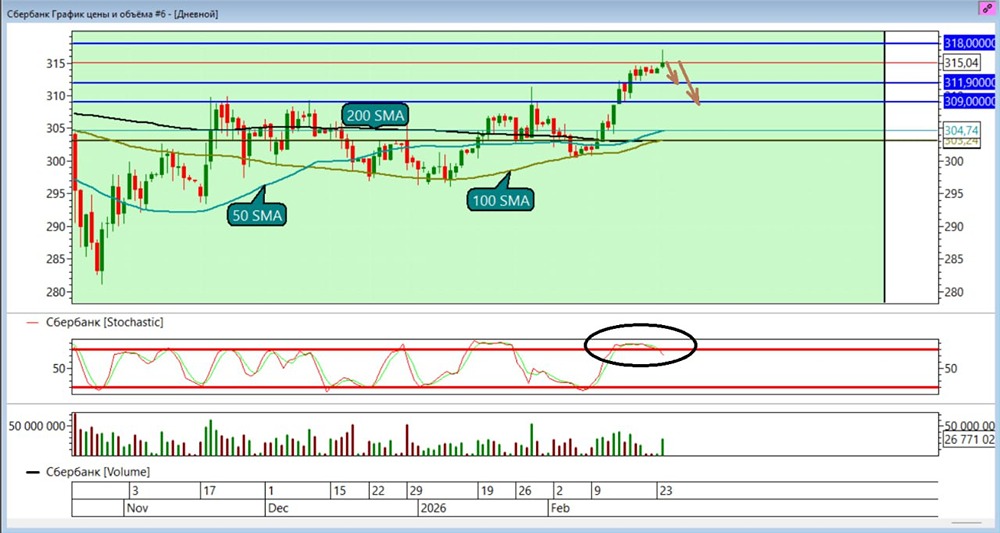Click date marker 29 on time axis
The image size is (1000, 533).
click(416, 491)
